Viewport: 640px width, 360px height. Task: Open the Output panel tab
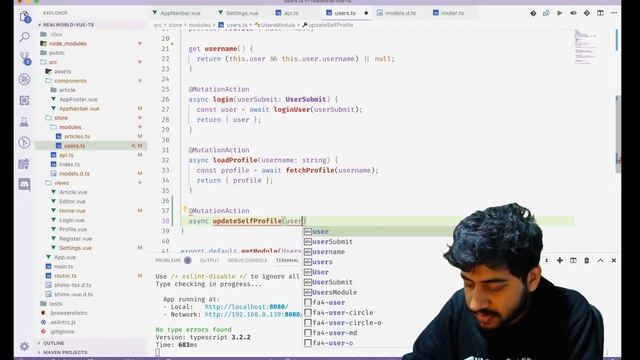pyautogui.click(x=209, y=260)
